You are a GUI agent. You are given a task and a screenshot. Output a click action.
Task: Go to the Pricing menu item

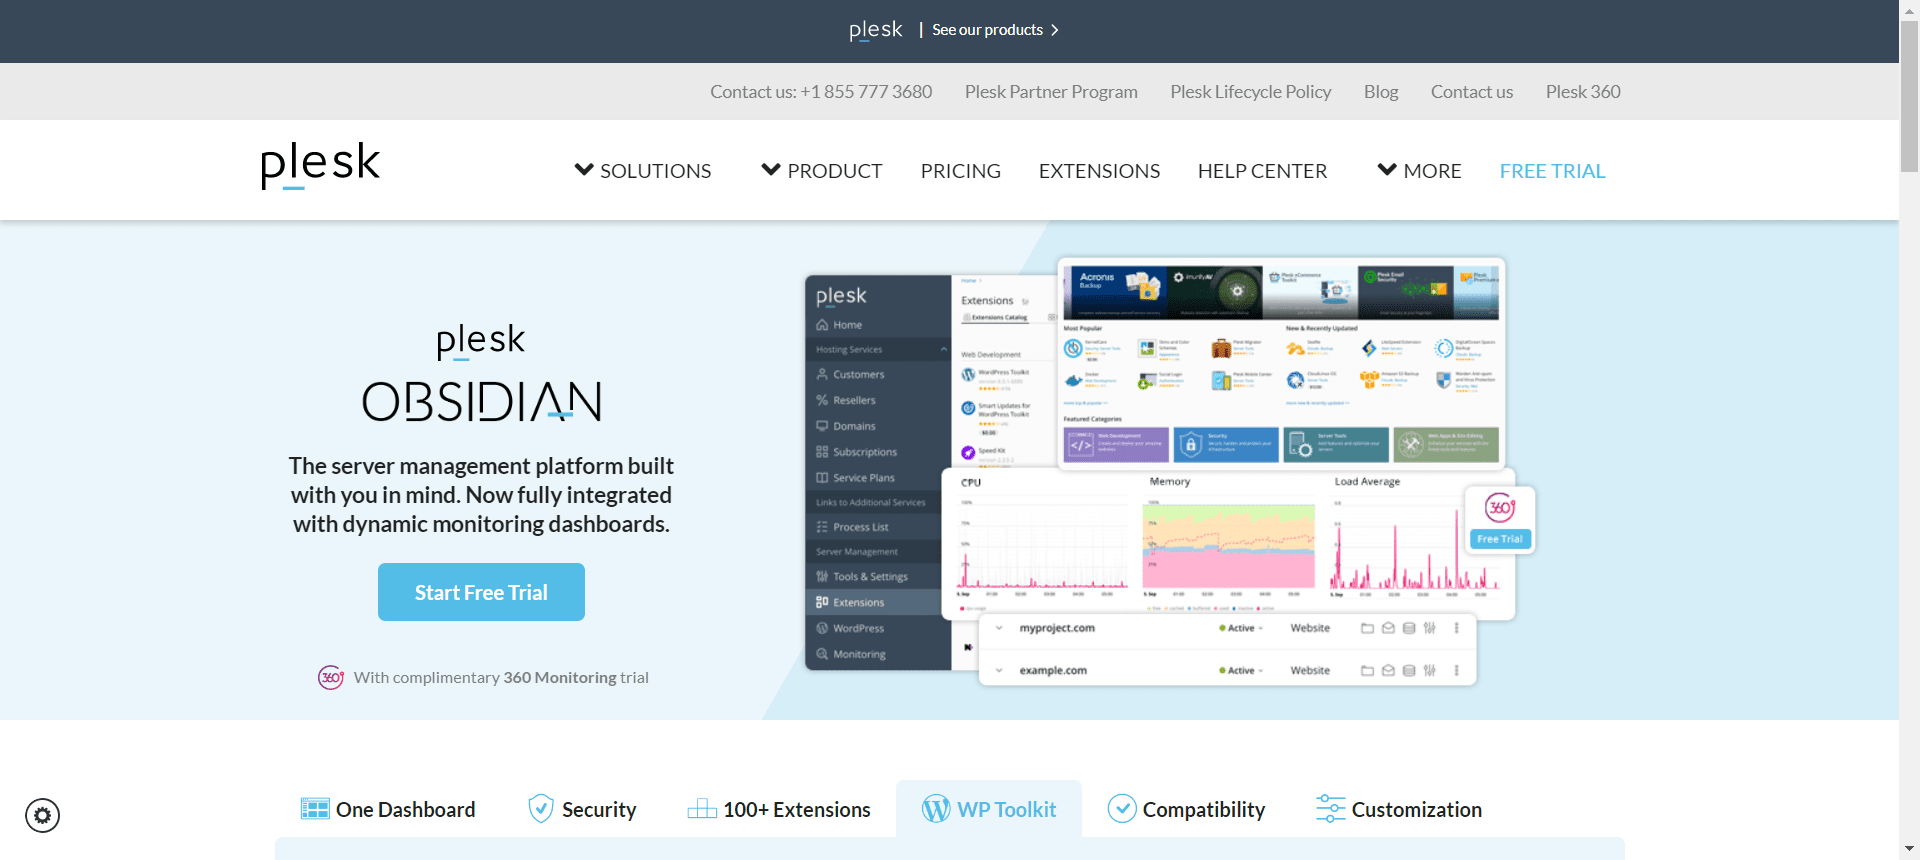[960, 171]
